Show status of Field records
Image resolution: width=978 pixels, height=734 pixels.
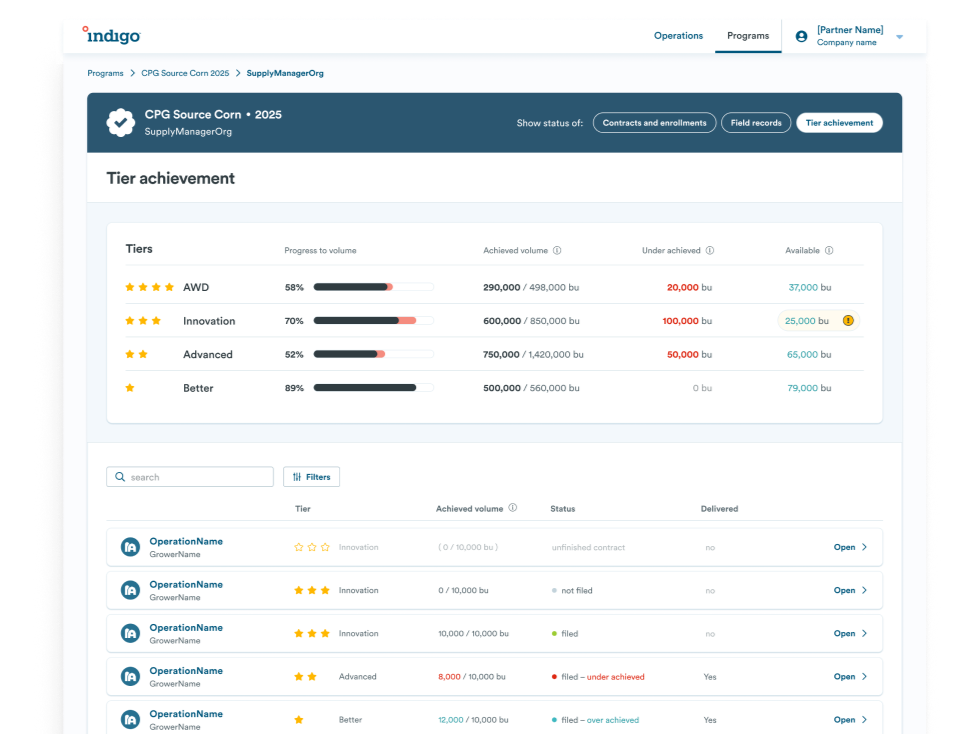pyautogui.click(x=756, y=123)
